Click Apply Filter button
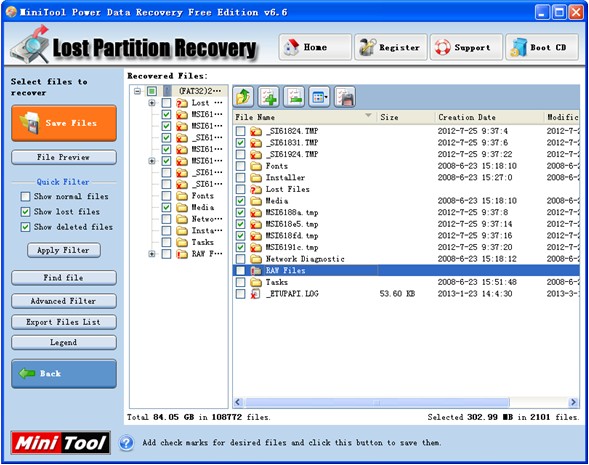This screenshot has width=589, height=465. pos(64,251)
